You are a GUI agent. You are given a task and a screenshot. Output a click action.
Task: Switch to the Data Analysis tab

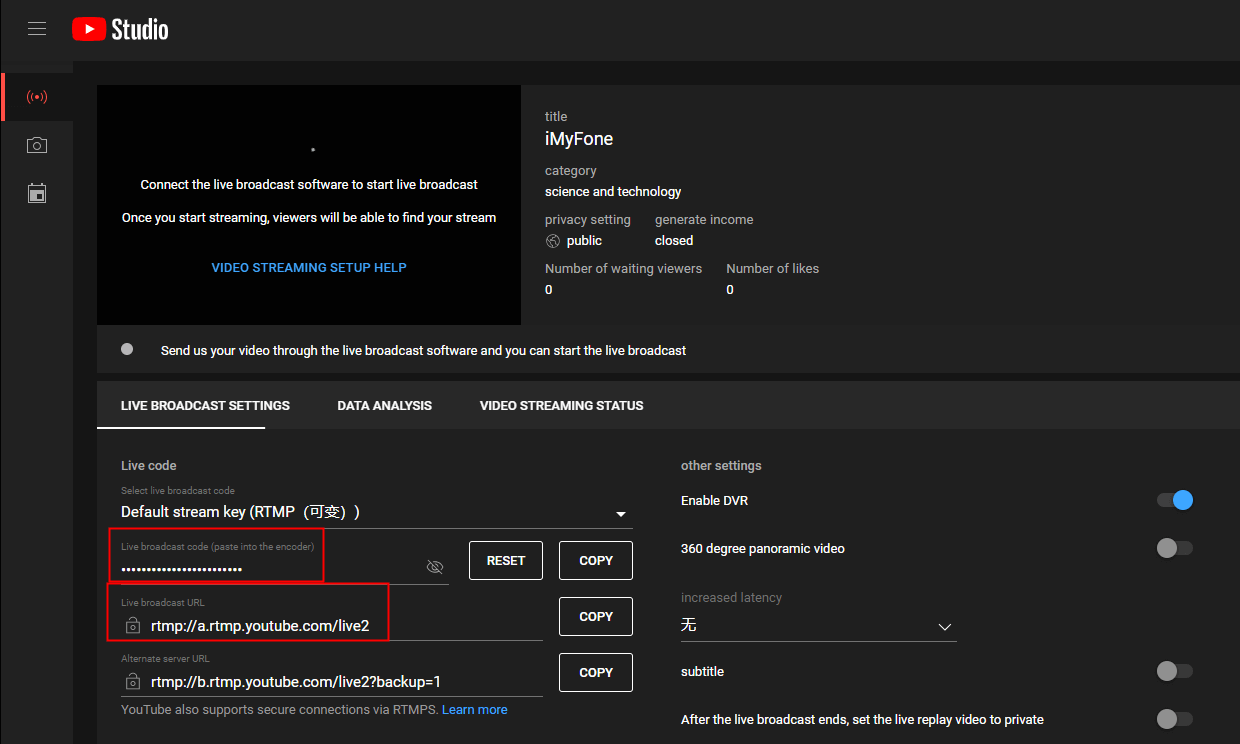point(385,406)
